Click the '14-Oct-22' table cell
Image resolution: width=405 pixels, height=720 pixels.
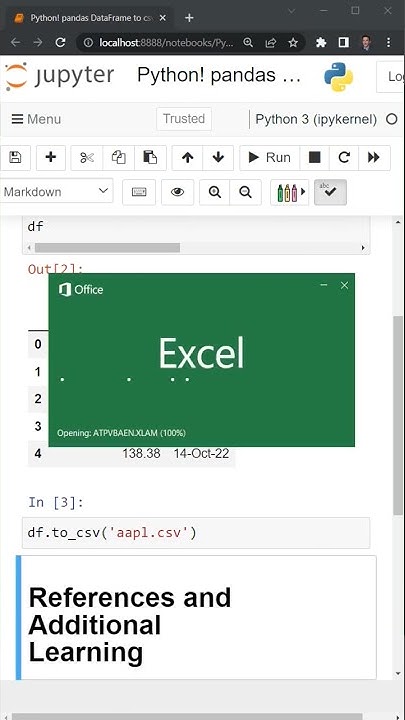tap(201, 454)
